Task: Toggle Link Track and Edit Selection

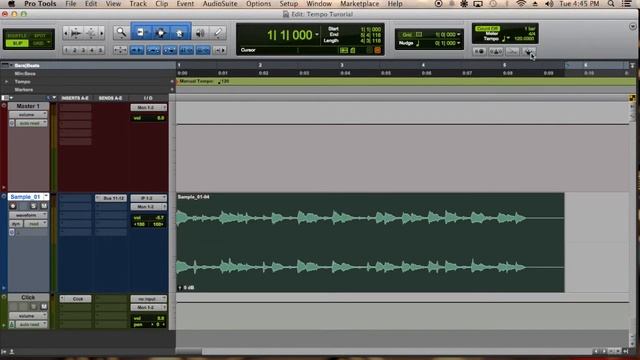Action: click(x=169, y=50)
